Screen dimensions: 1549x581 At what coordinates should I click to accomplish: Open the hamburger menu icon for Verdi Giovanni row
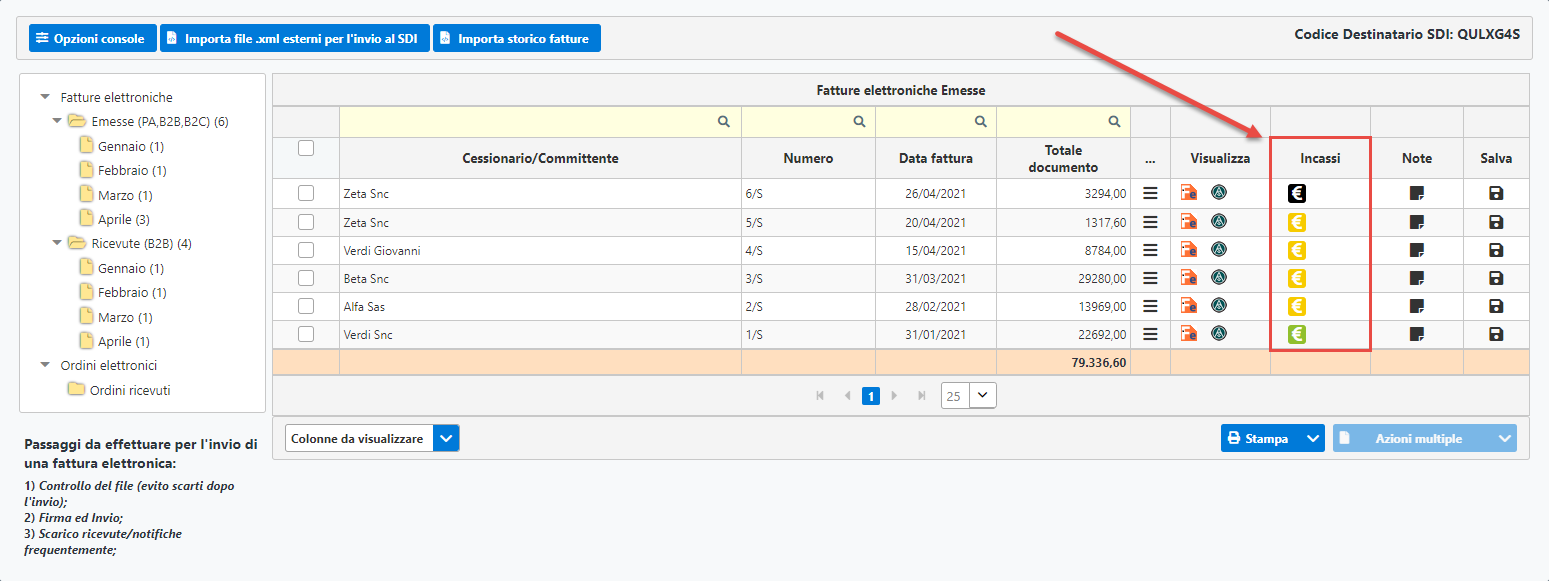point(1150,250)
